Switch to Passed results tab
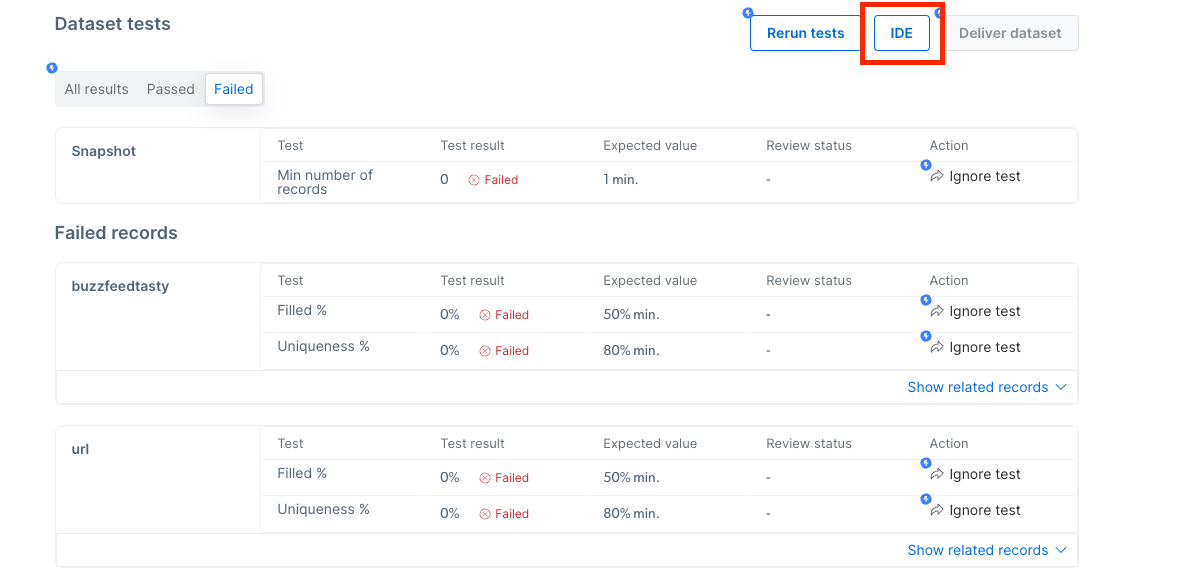The height and width of the screenshot is (582, 1191). click(x=170, y=89)
